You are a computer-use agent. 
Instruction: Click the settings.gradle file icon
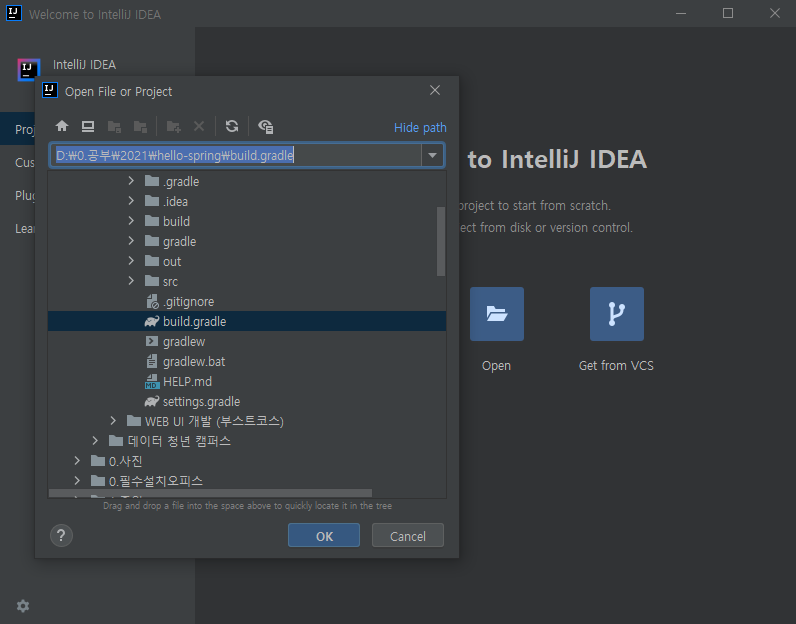(152, 401)
